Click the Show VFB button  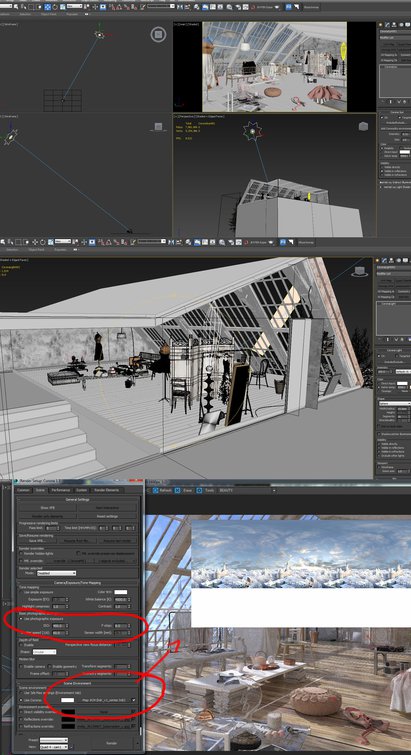(x=48, y=508)
